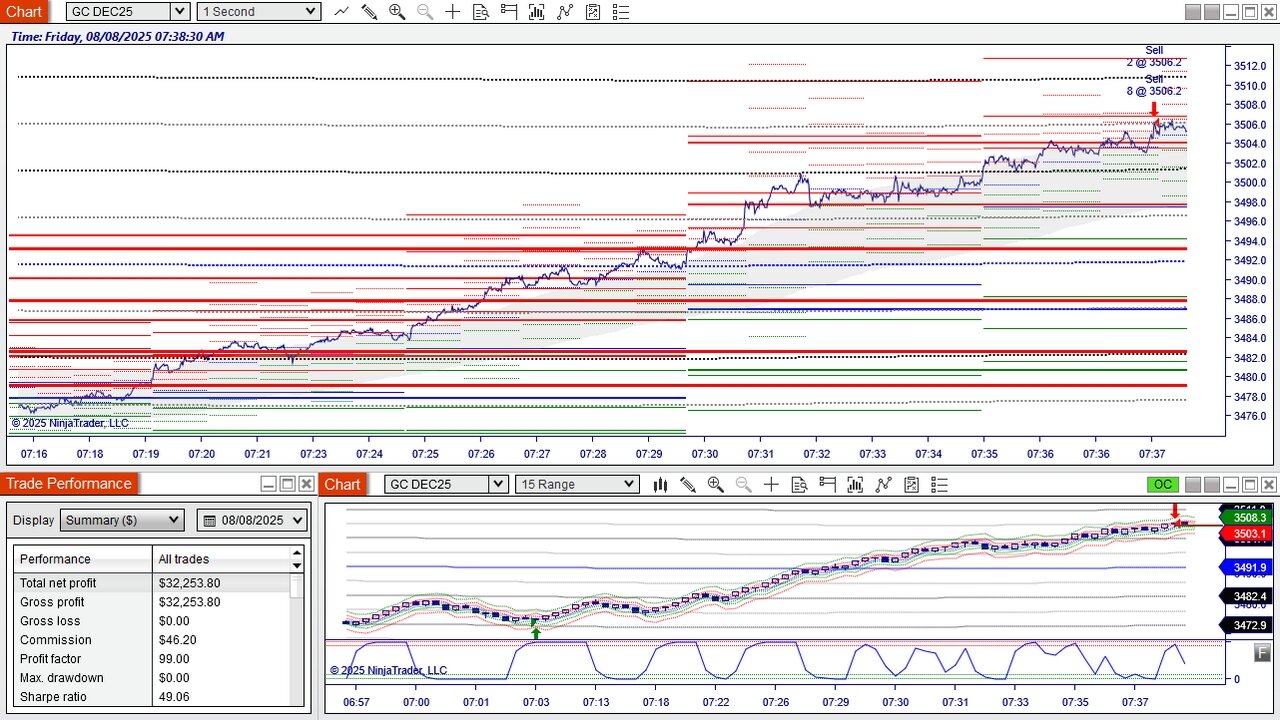
Task: Click second gray link button in top chart title bar
Action: 1212,12
